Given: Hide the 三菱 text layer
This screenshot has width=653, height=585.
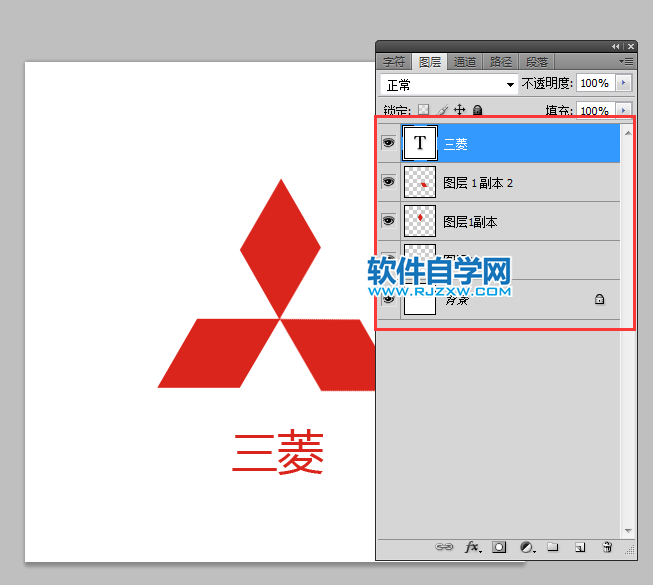Looking at the screenshot, I should (x=388, y=143).
